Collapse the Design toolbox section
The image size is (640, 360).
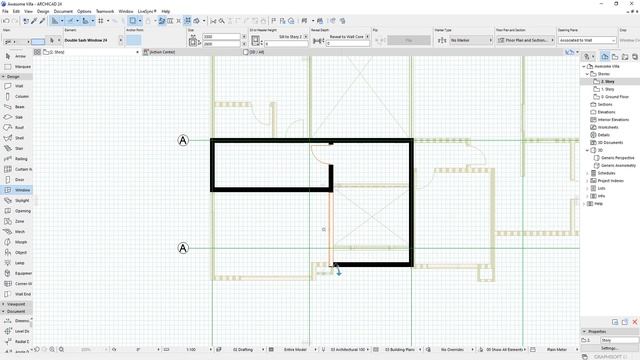point(3,77)
